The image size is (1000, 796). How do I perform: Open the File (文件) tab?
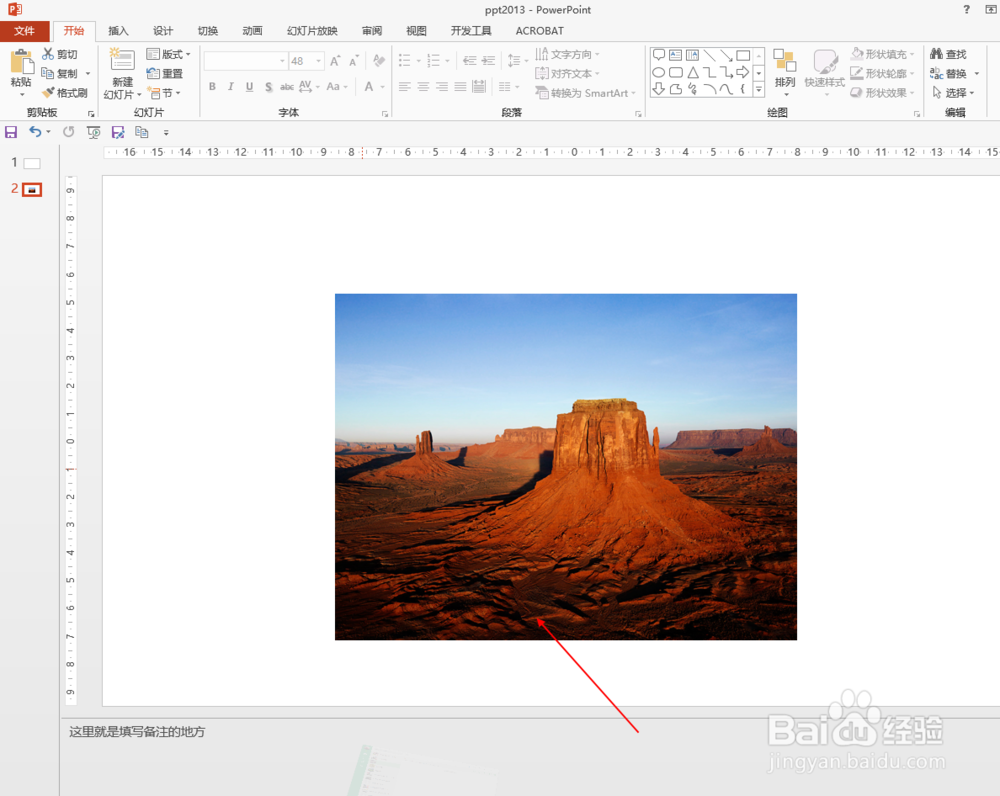[x=24, y=31]
